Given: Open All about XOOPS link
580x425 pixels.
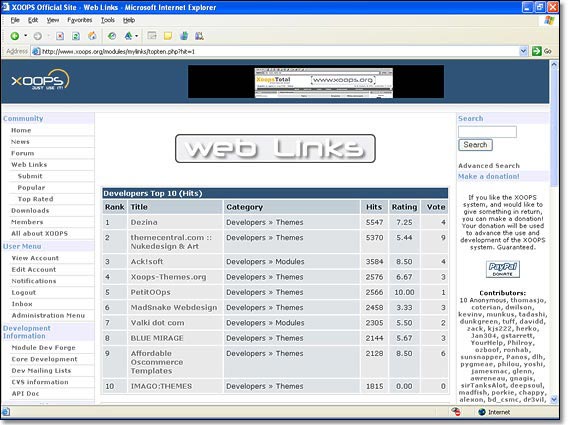Looking at the screenshot, I should coord(39,233).
